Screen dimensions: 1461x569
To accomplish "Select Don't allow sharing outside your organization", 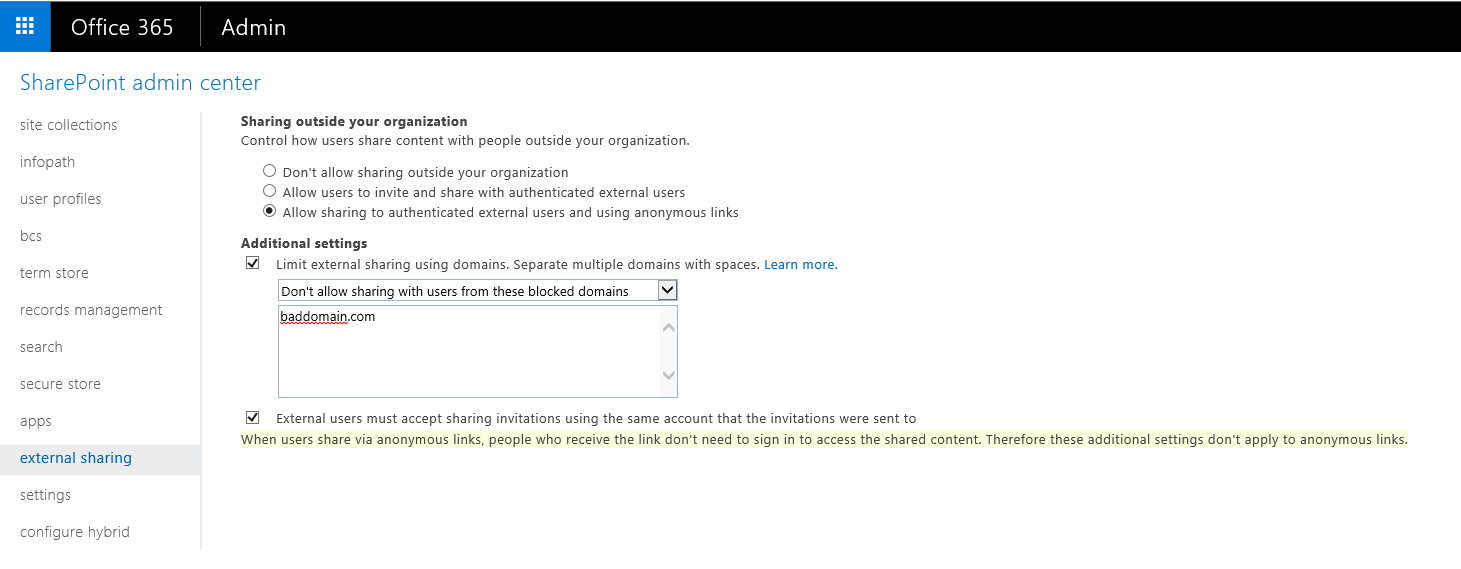I will point(269,171).
